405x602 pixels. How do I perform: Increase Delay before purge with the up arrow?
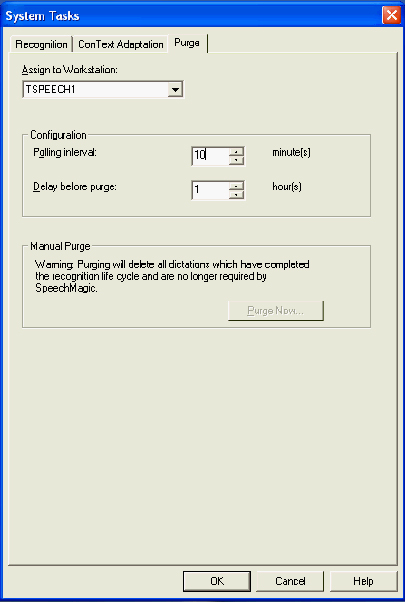(236, 186)
